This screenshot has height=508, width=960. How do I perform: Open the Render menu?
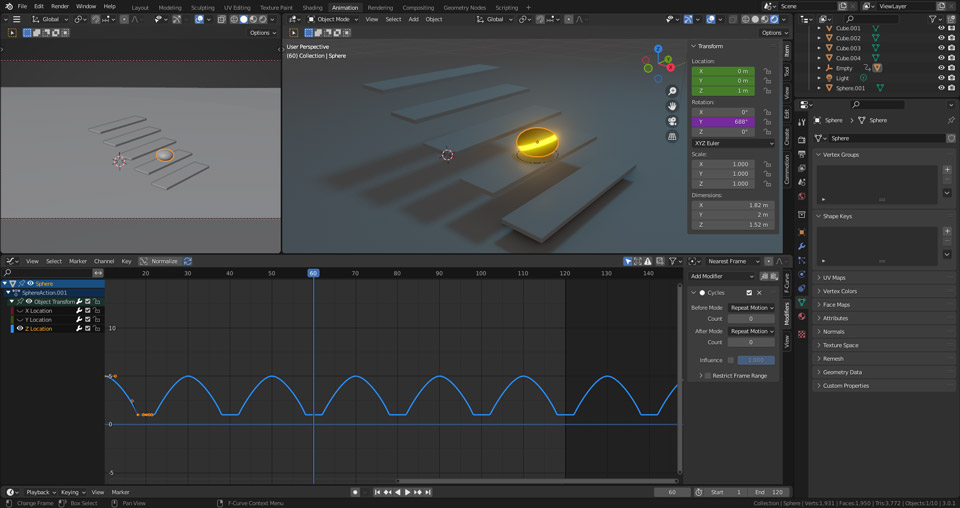coord(60,6)
